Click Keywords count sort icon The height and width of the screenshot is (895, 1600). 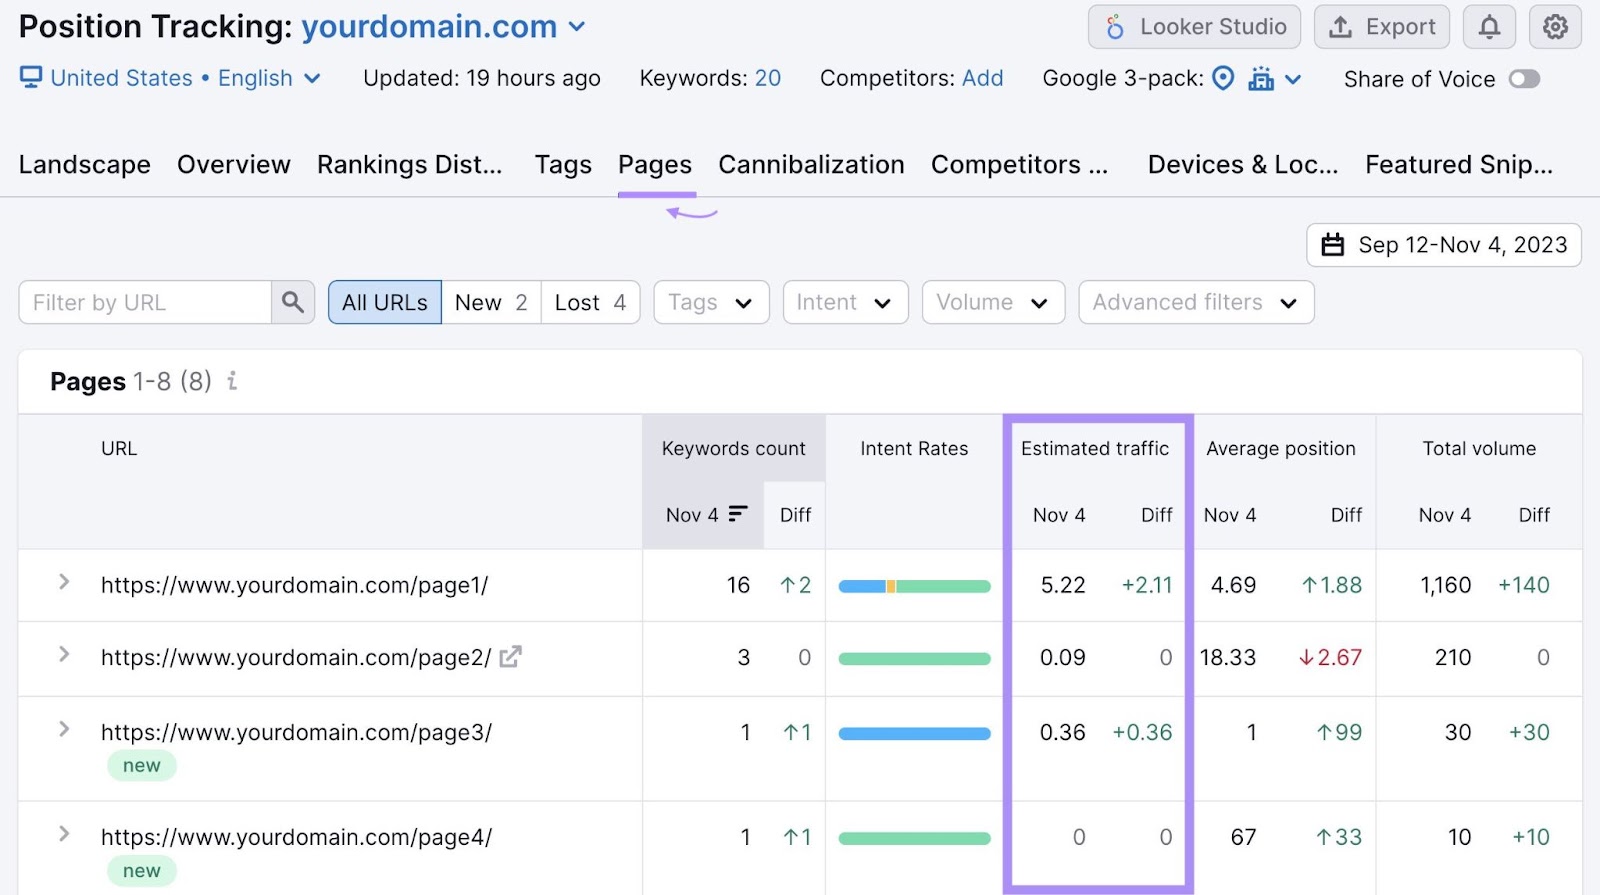coord(738,513)
